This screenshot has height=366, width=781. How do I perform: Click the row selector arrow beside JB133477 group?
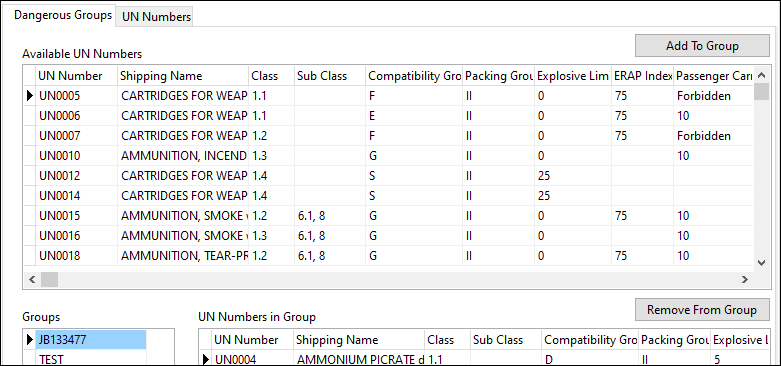[x=29, y=341]
